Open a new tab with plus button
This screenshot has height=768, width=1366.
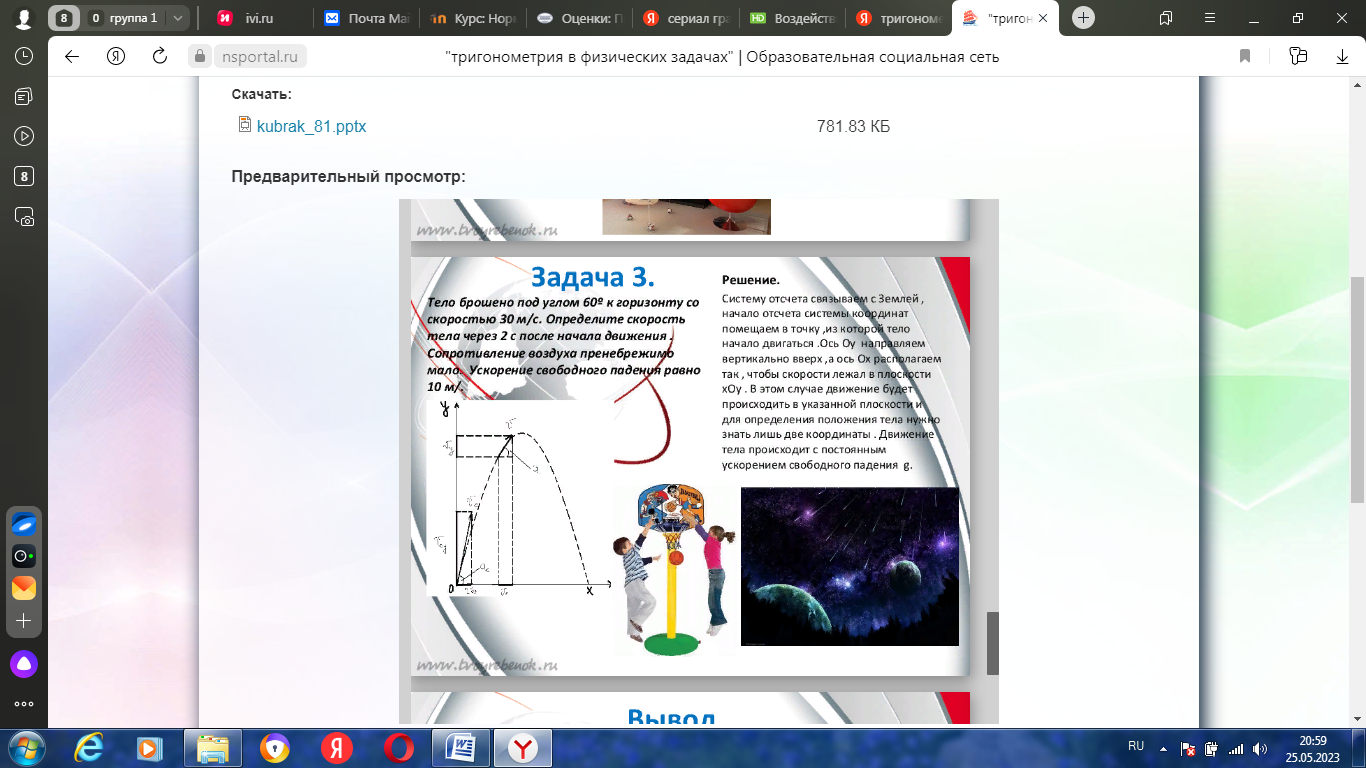coord(1084,18)
